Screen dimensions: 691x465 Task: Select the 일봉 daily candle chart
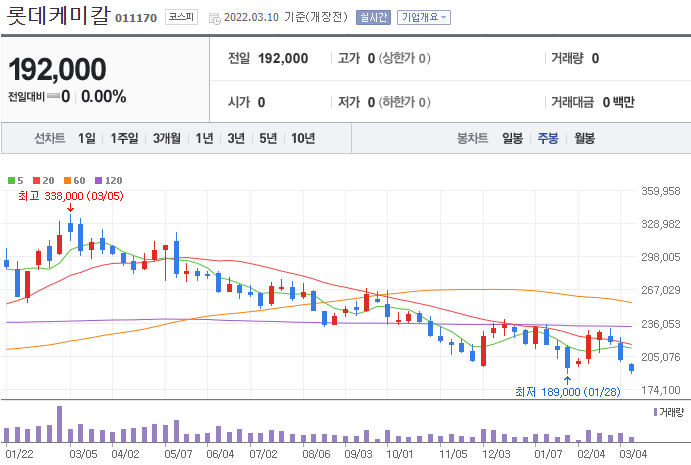click(513, 138)
